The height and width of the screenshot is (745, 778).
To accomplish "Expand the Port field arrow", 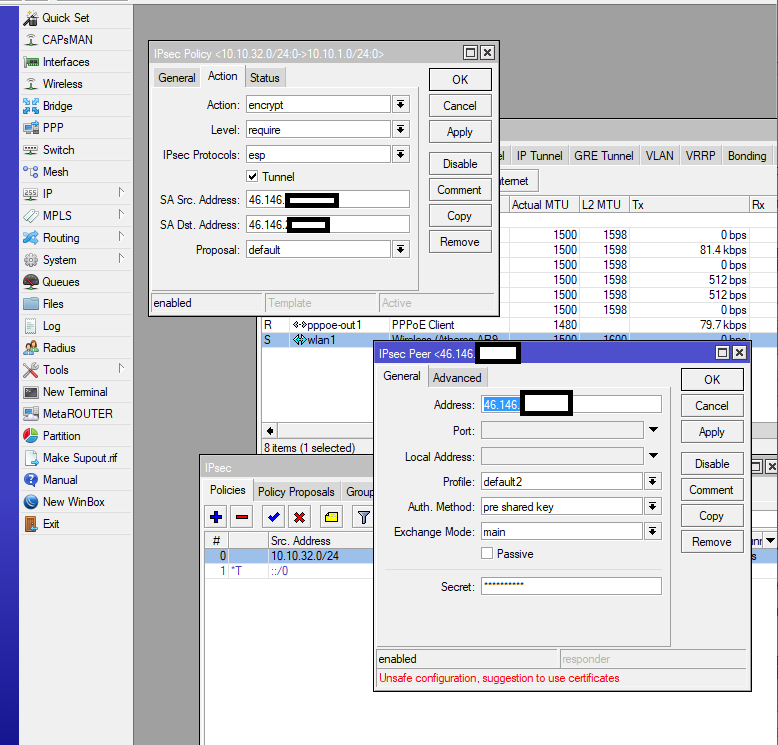I will pyautogui.click(x=653, y=430).
